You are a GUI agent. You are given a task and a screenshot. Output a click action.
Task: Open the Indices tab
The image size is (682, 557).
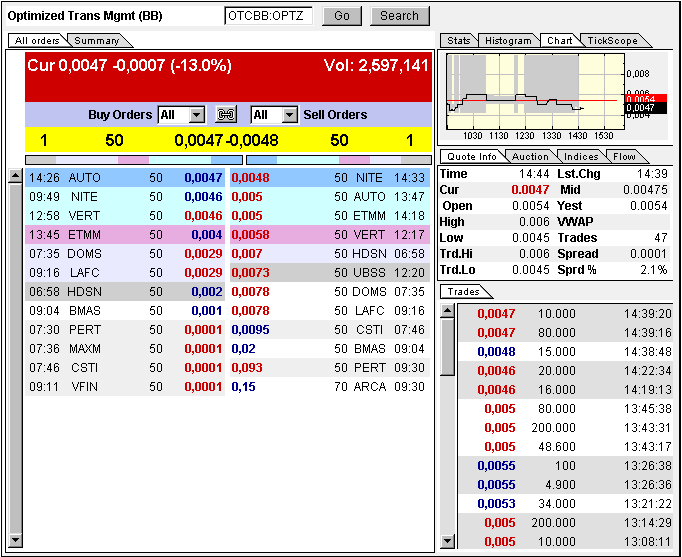[581, 157]
